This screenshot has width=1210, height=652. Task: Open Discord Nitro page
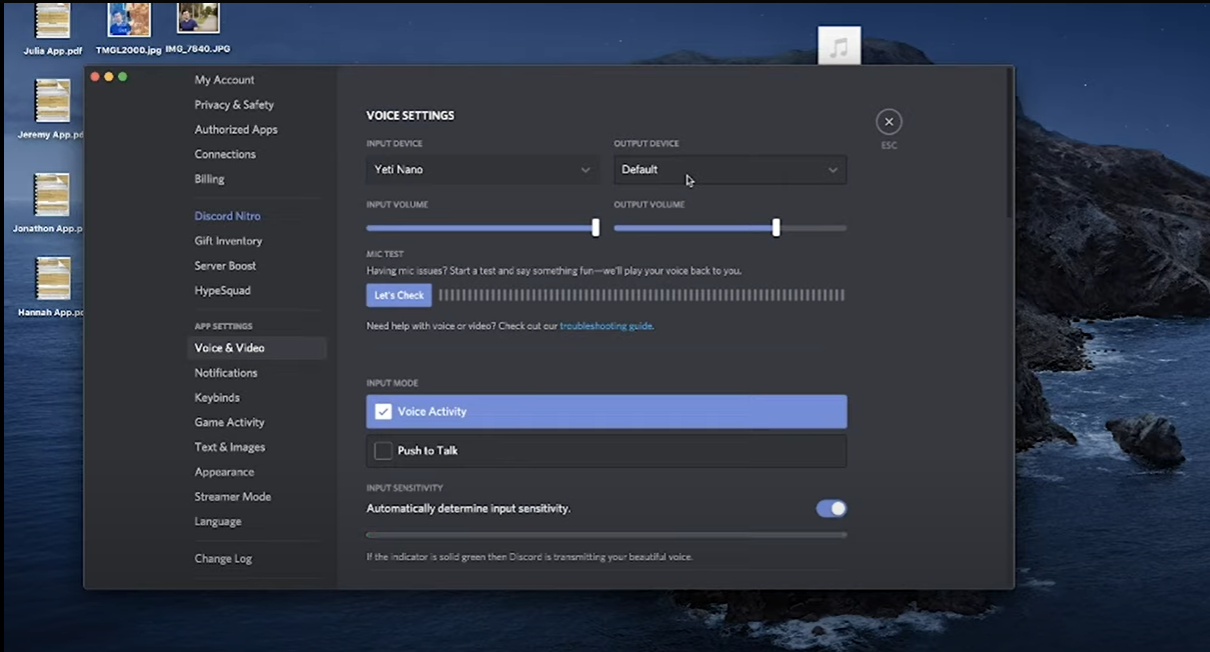(227, 216)
